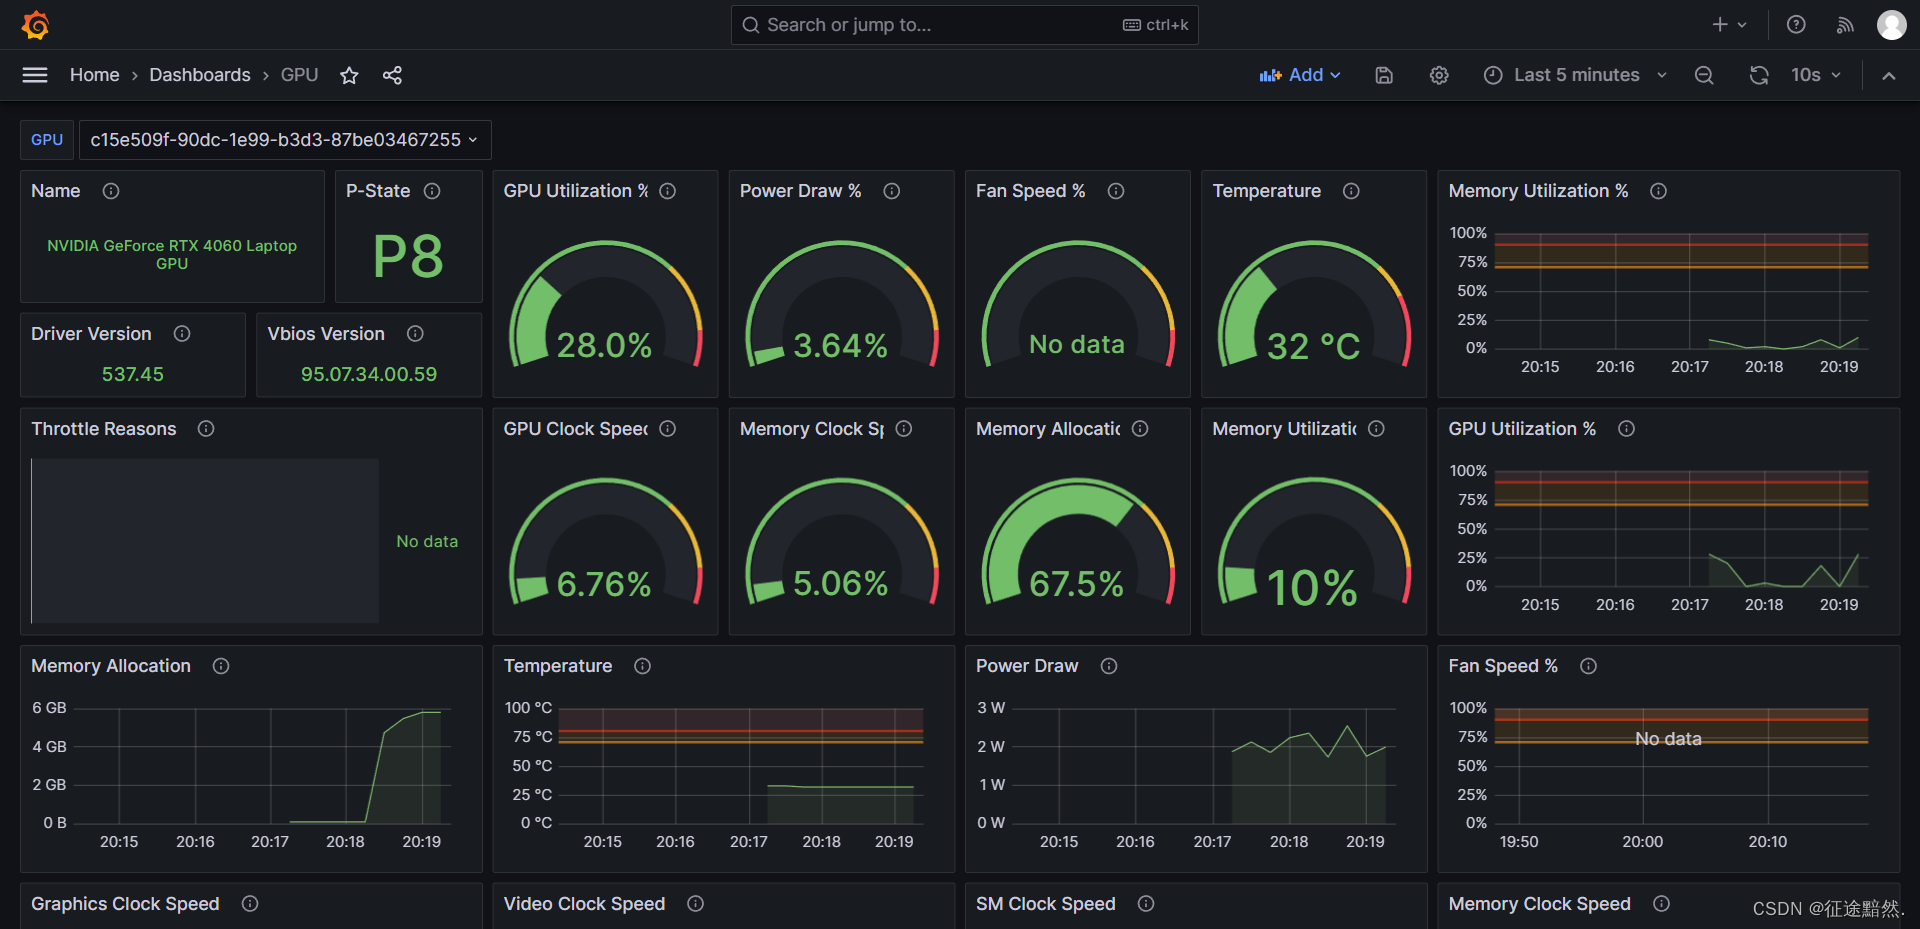Screen dimensions: 1920x929
Task: Click the GPU variable label
Action: coord(47,140)
